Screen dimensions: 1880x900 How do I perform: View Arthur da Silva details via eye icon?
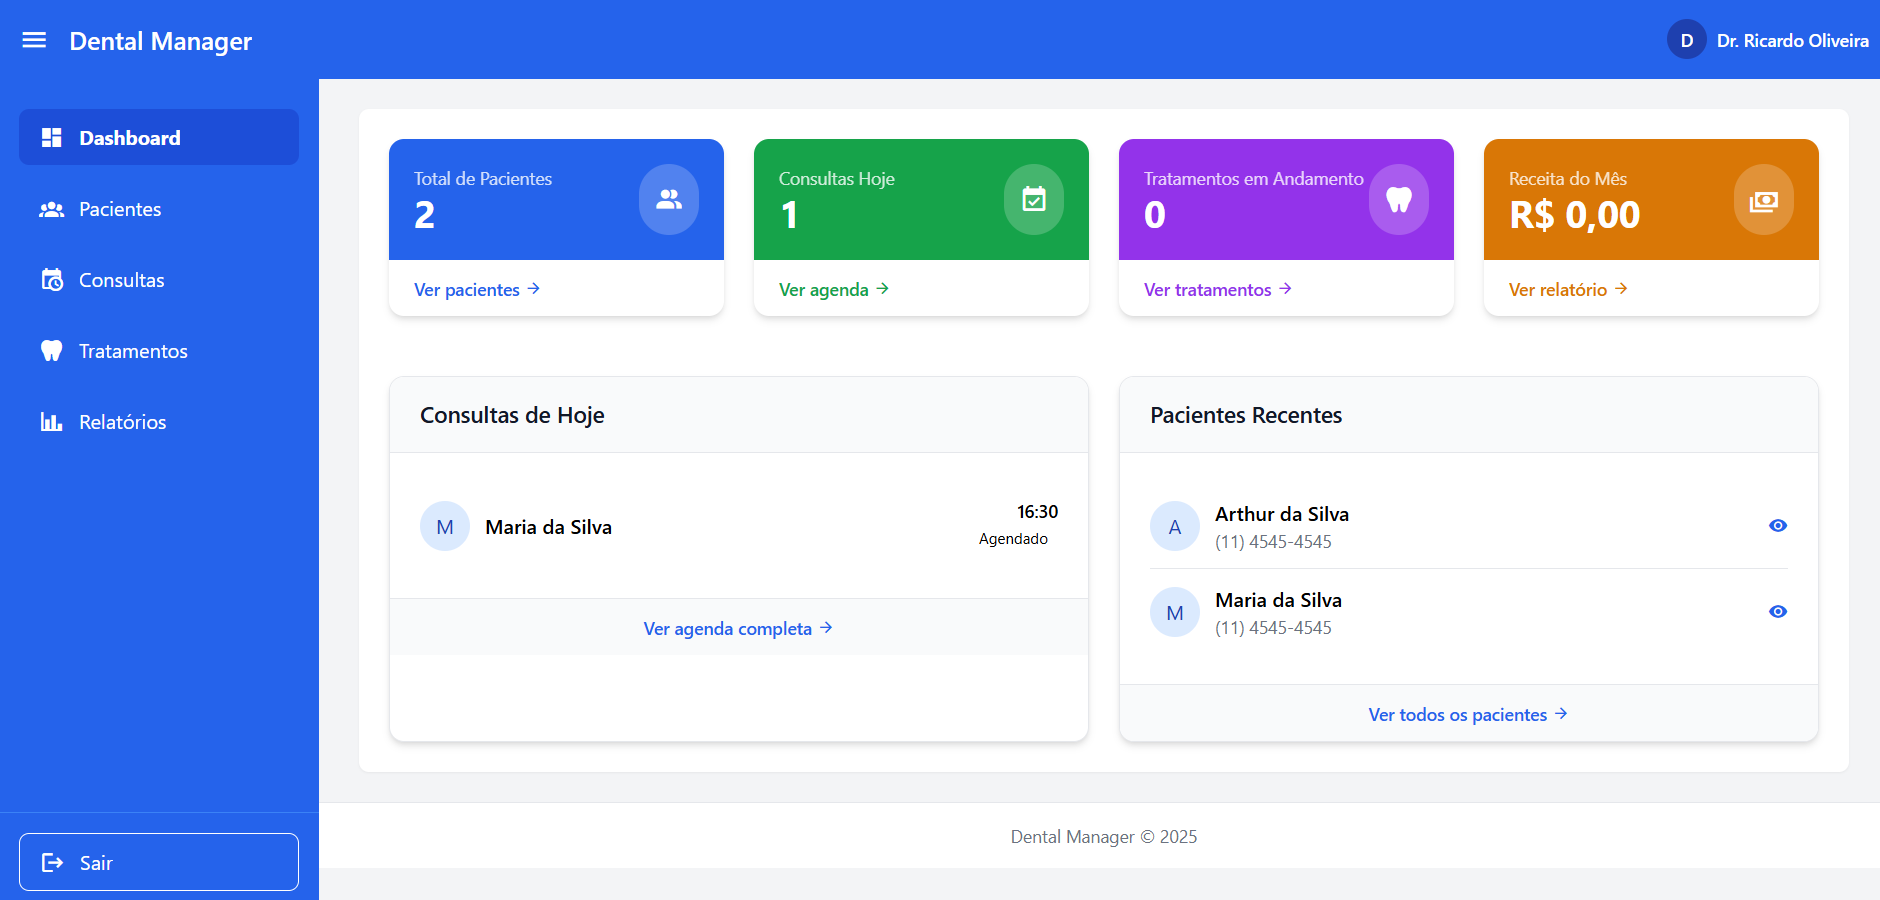click(1777, 526)
